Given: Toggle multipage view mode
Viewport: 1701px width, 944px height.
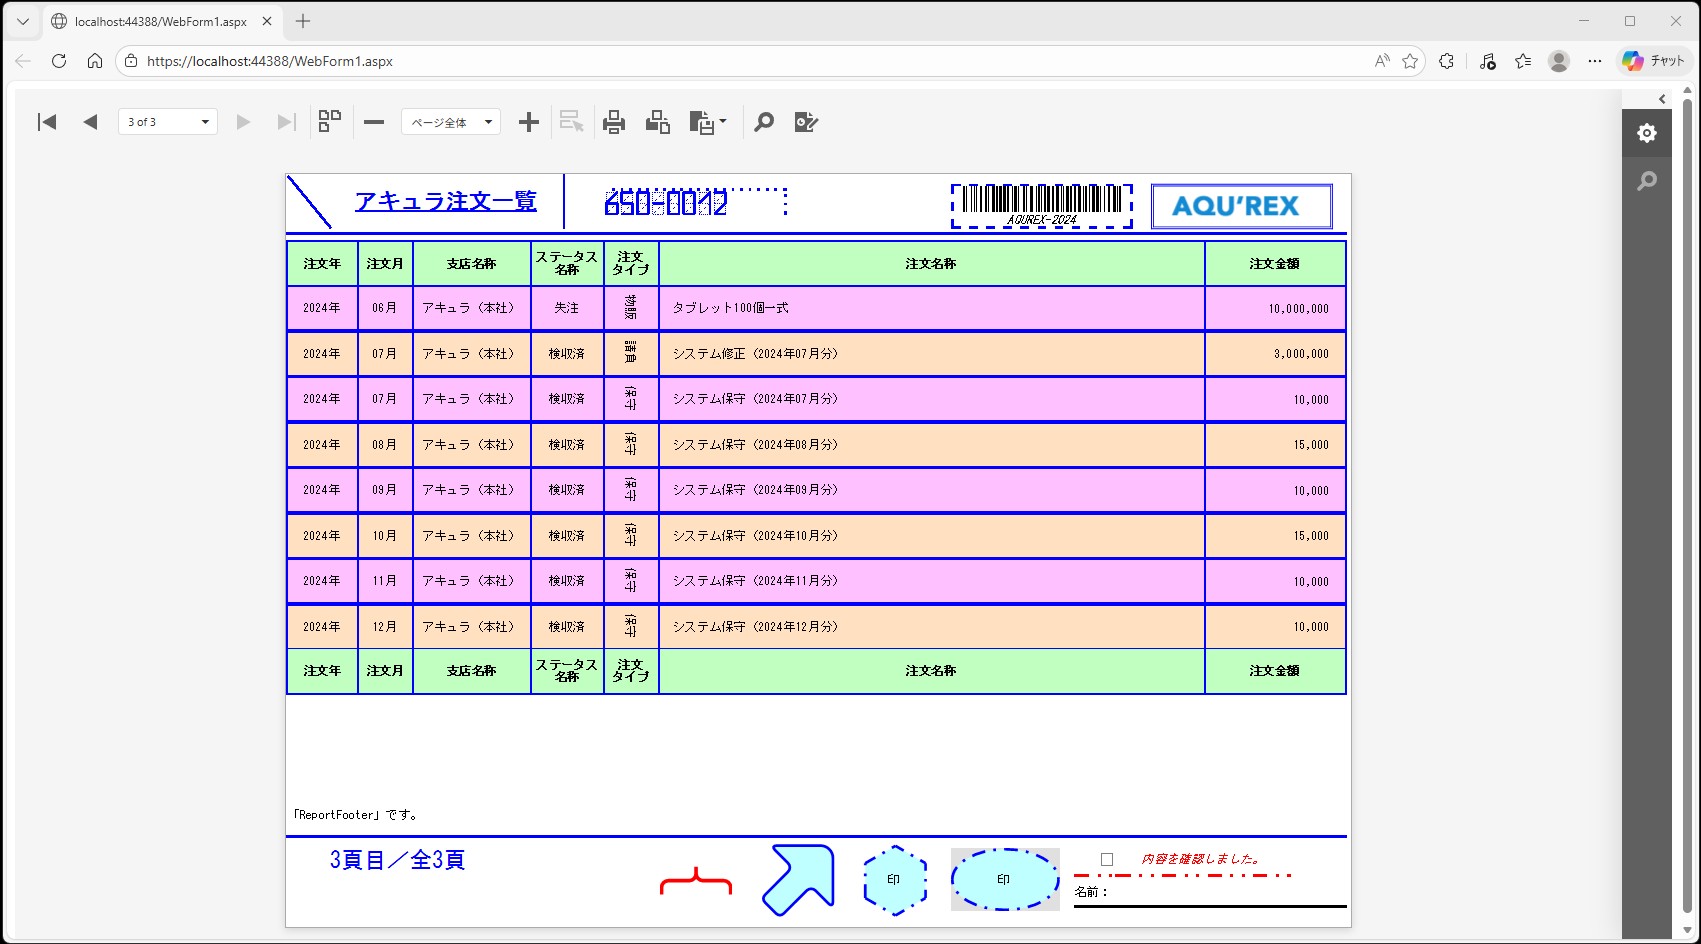Looking at the screenshot, I should tap(330, 122).
